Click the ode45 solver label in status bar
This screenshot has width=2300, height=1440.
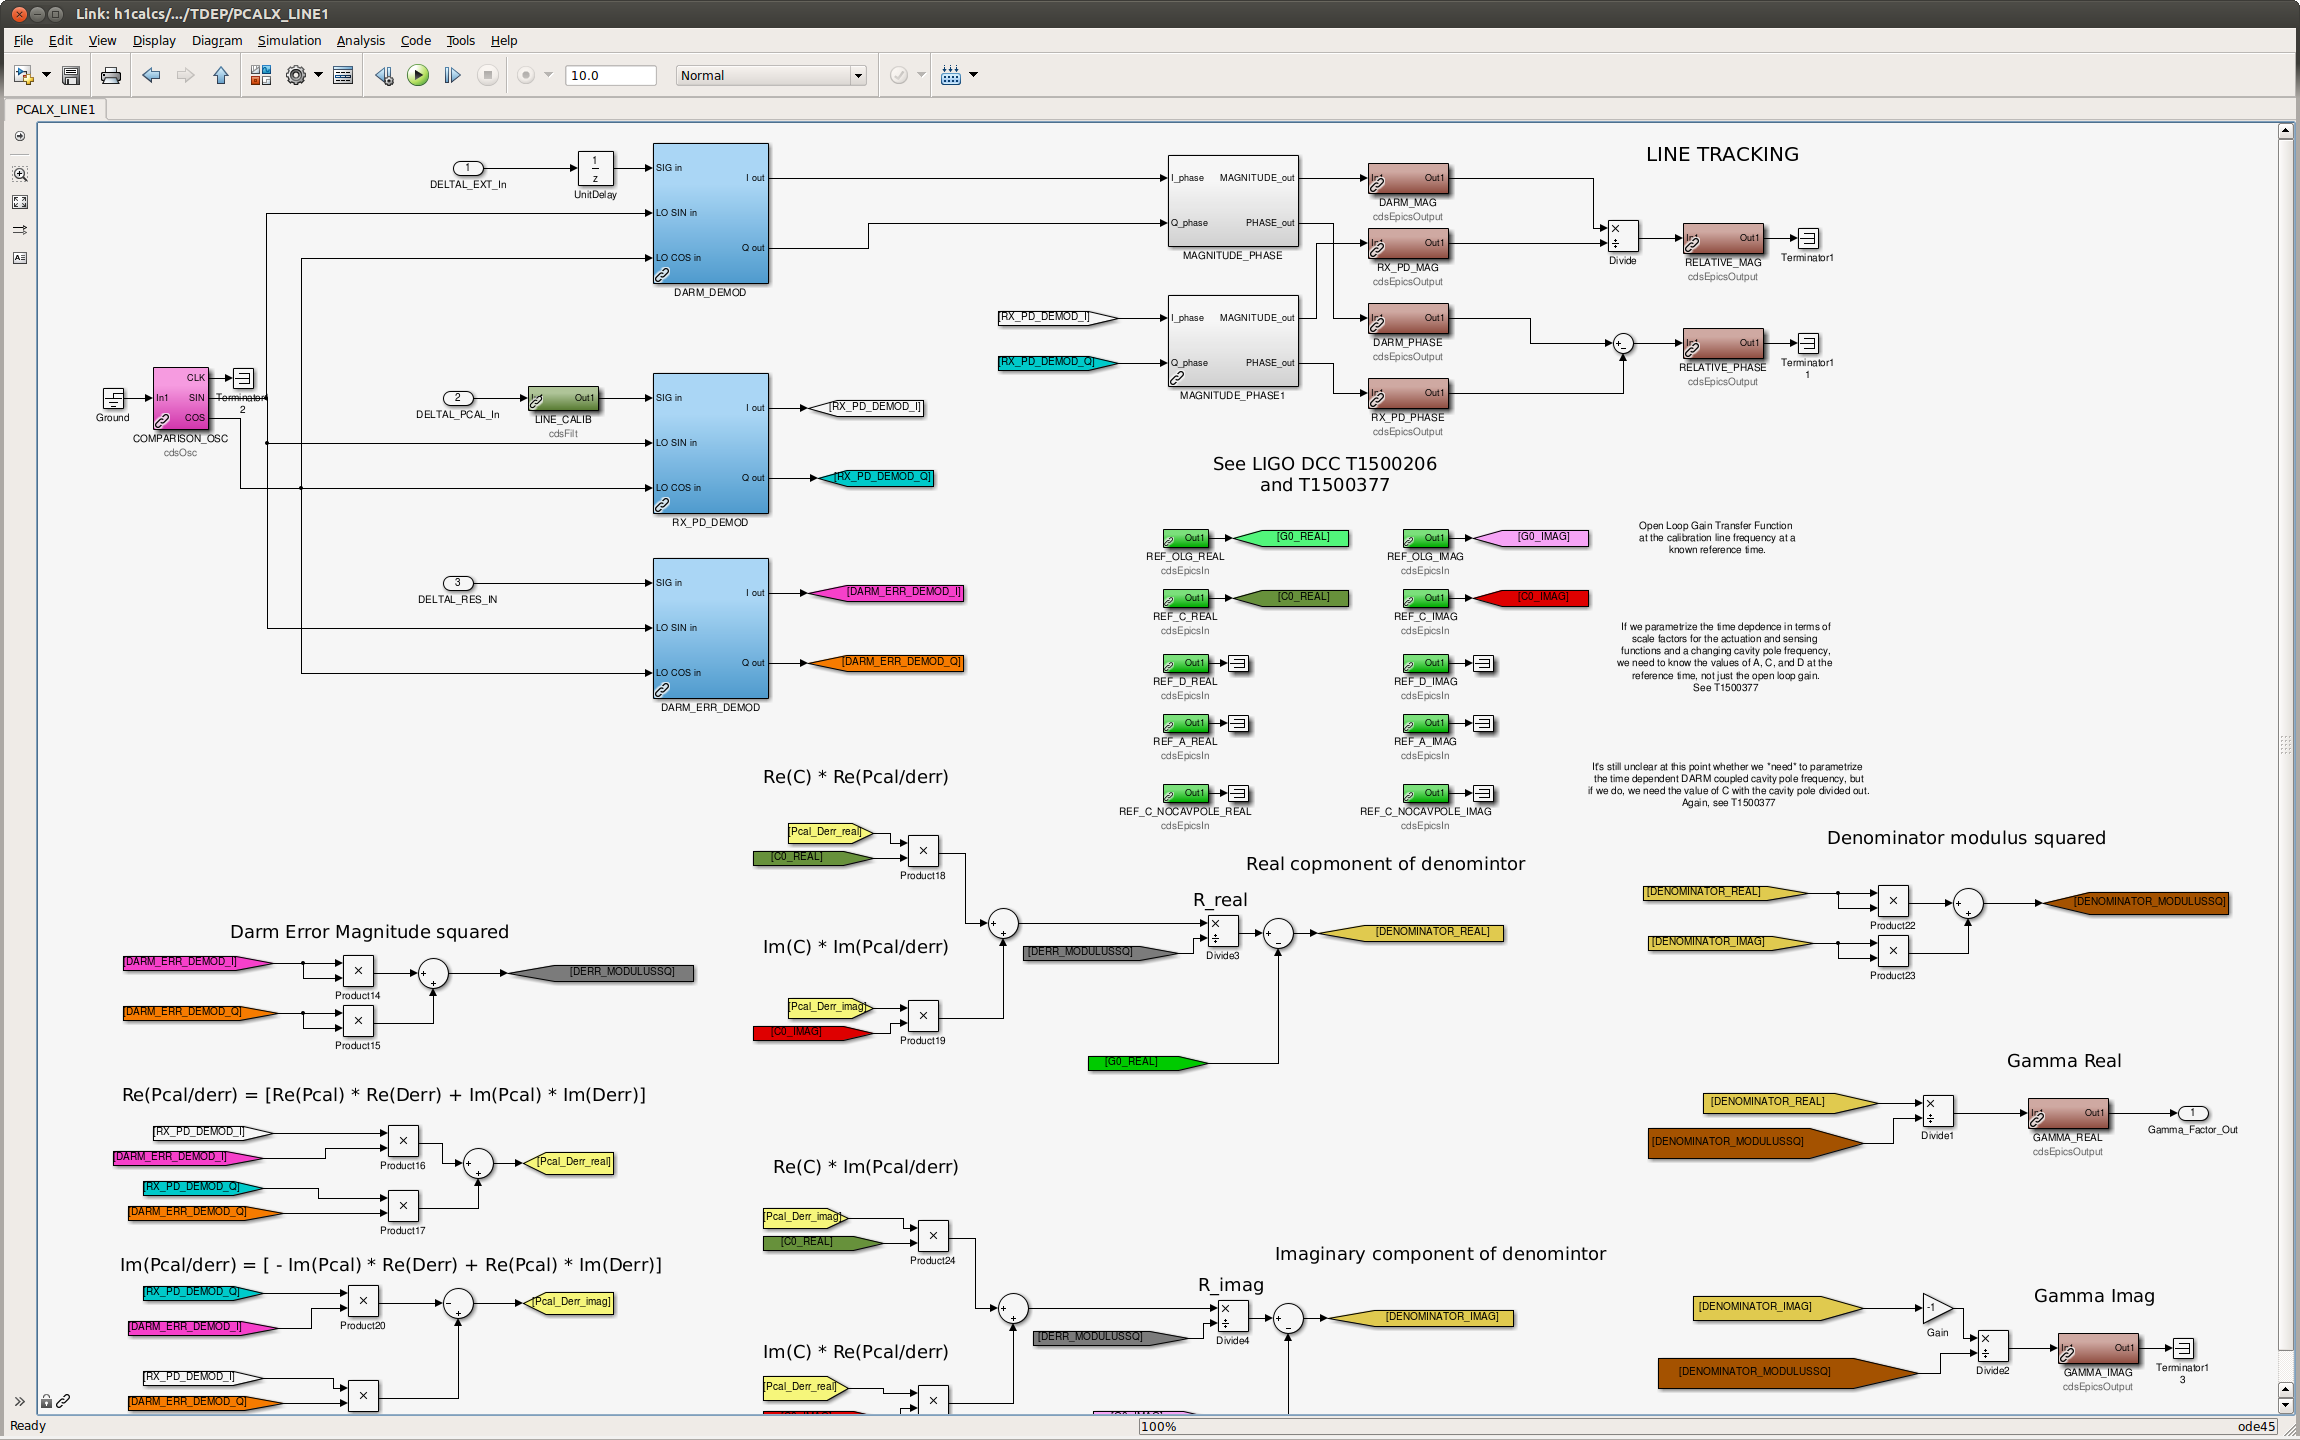(x=2256, y=1427)
